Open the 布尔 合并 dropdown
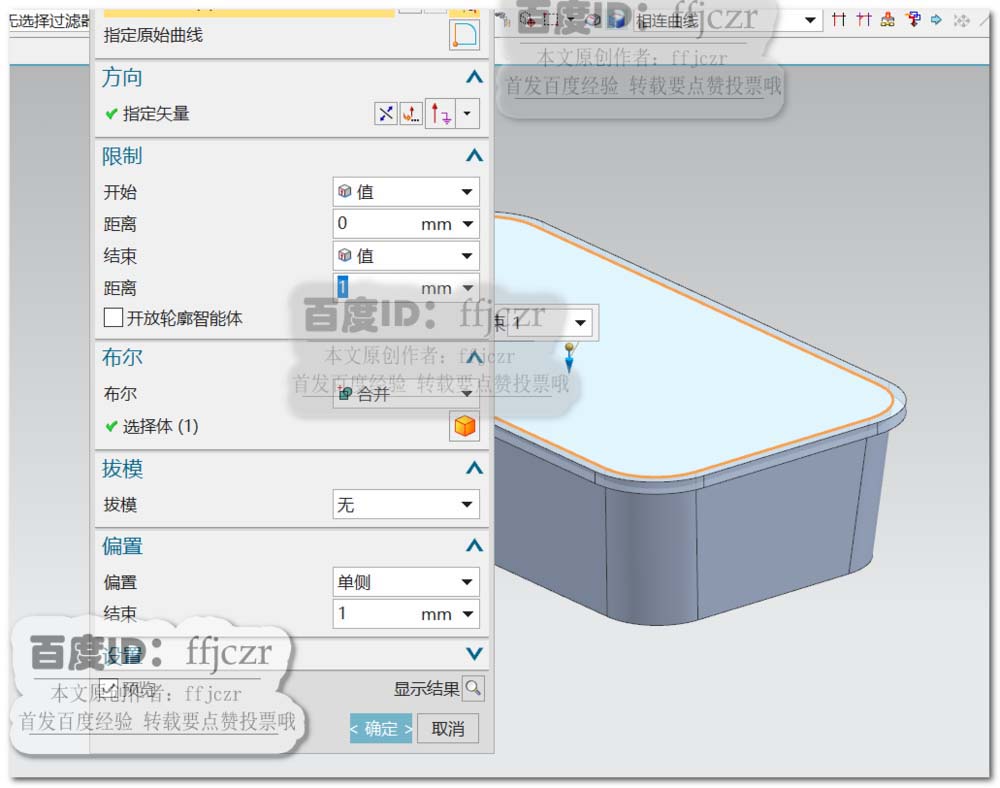 [x=406, y=394]
